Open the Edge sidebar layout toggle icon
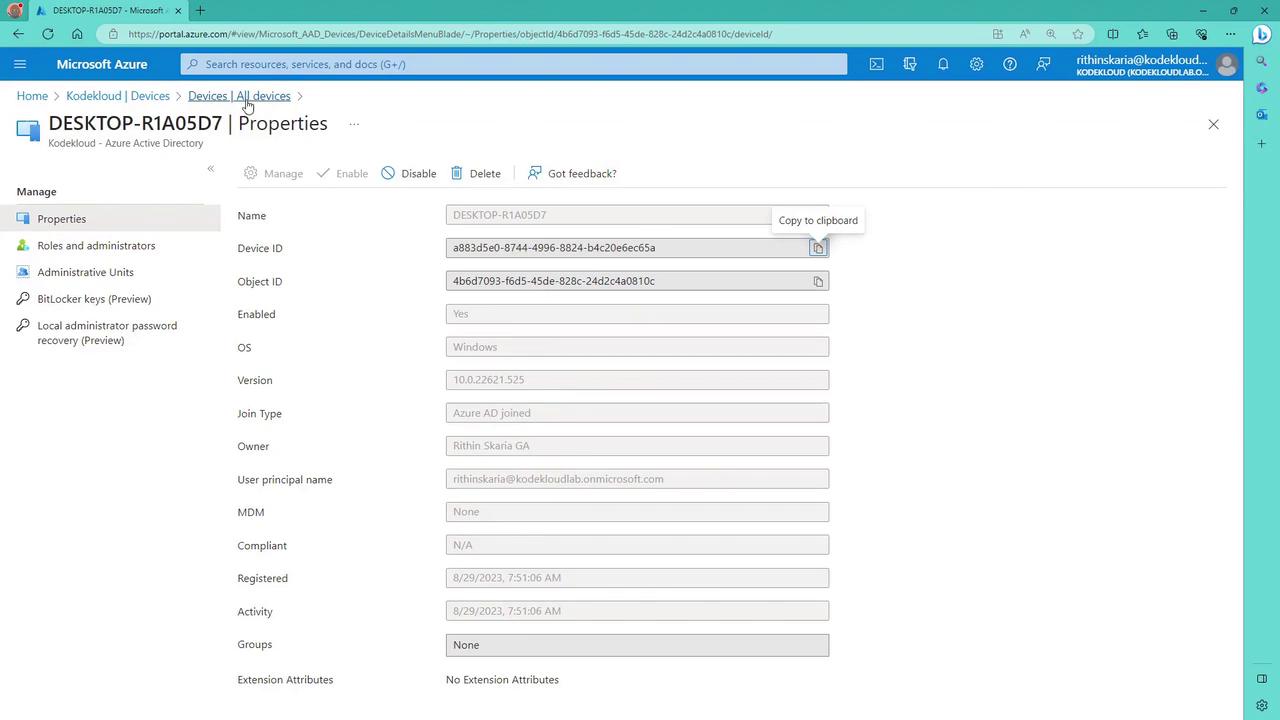1280x720 pixels. tap(1262, 679)
